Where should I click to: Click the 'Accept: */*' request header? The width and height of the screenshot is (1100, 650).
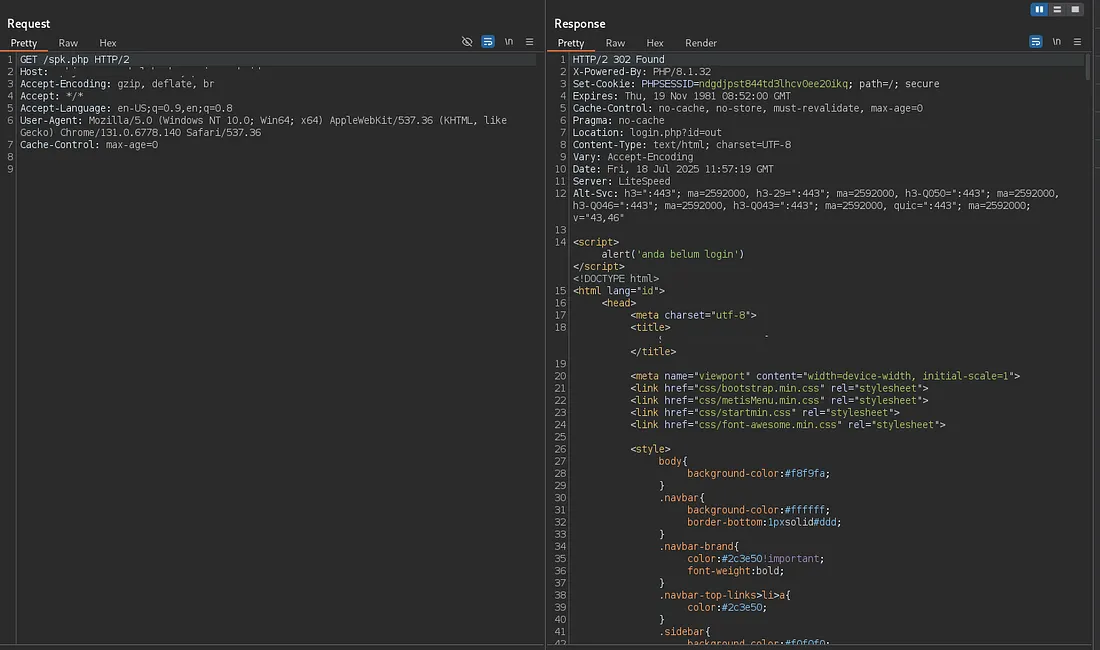(x=51, y=96)
